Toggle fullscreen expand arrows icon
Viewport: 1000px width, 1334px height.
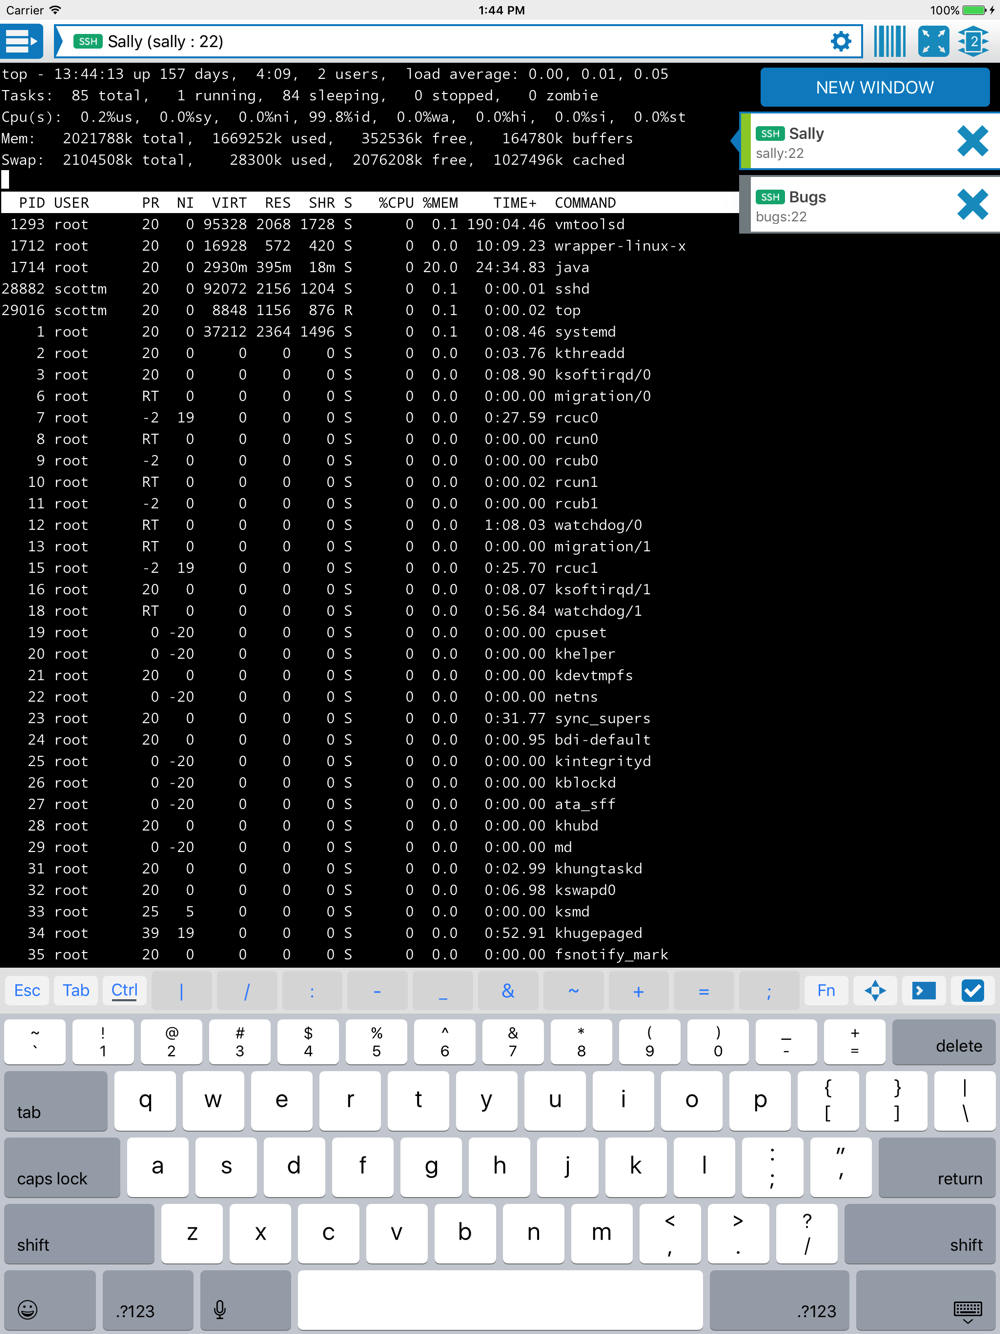click(x=933, y=42)
